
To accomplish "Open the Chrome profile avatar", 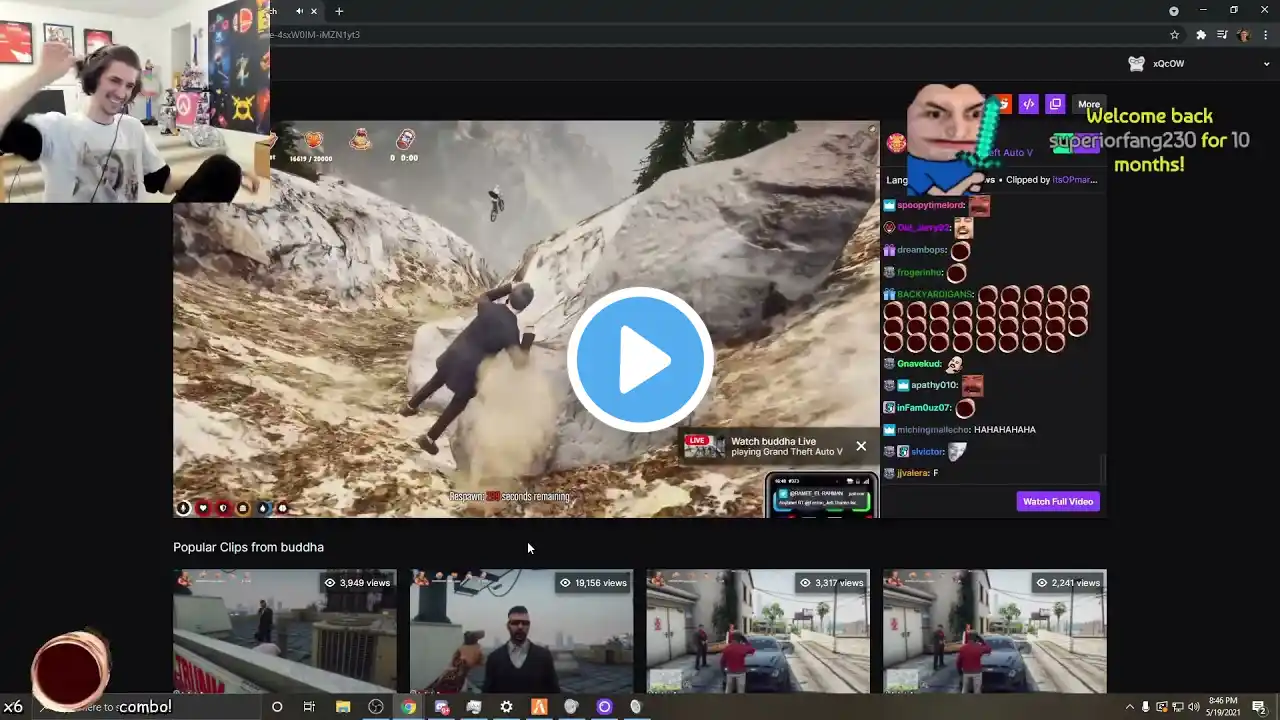I will pyautogui.click(x=1244, y=35).
